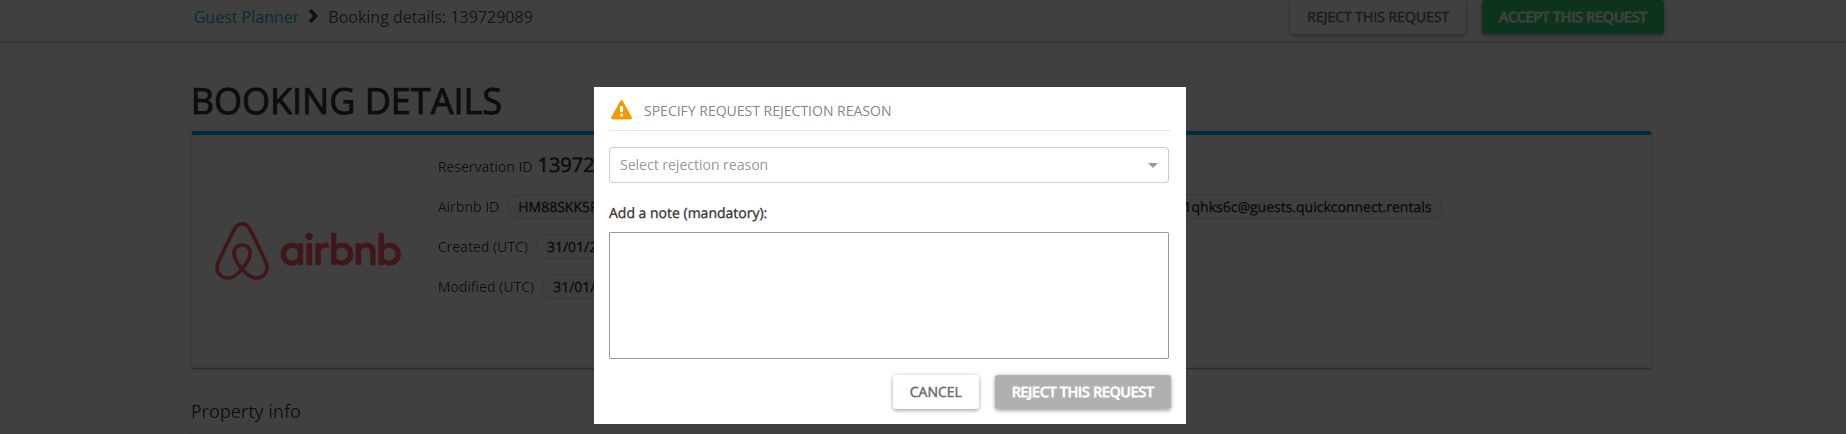Click dialog's grey REJECT THIS REQUEST button

[x=1082, y=392]
